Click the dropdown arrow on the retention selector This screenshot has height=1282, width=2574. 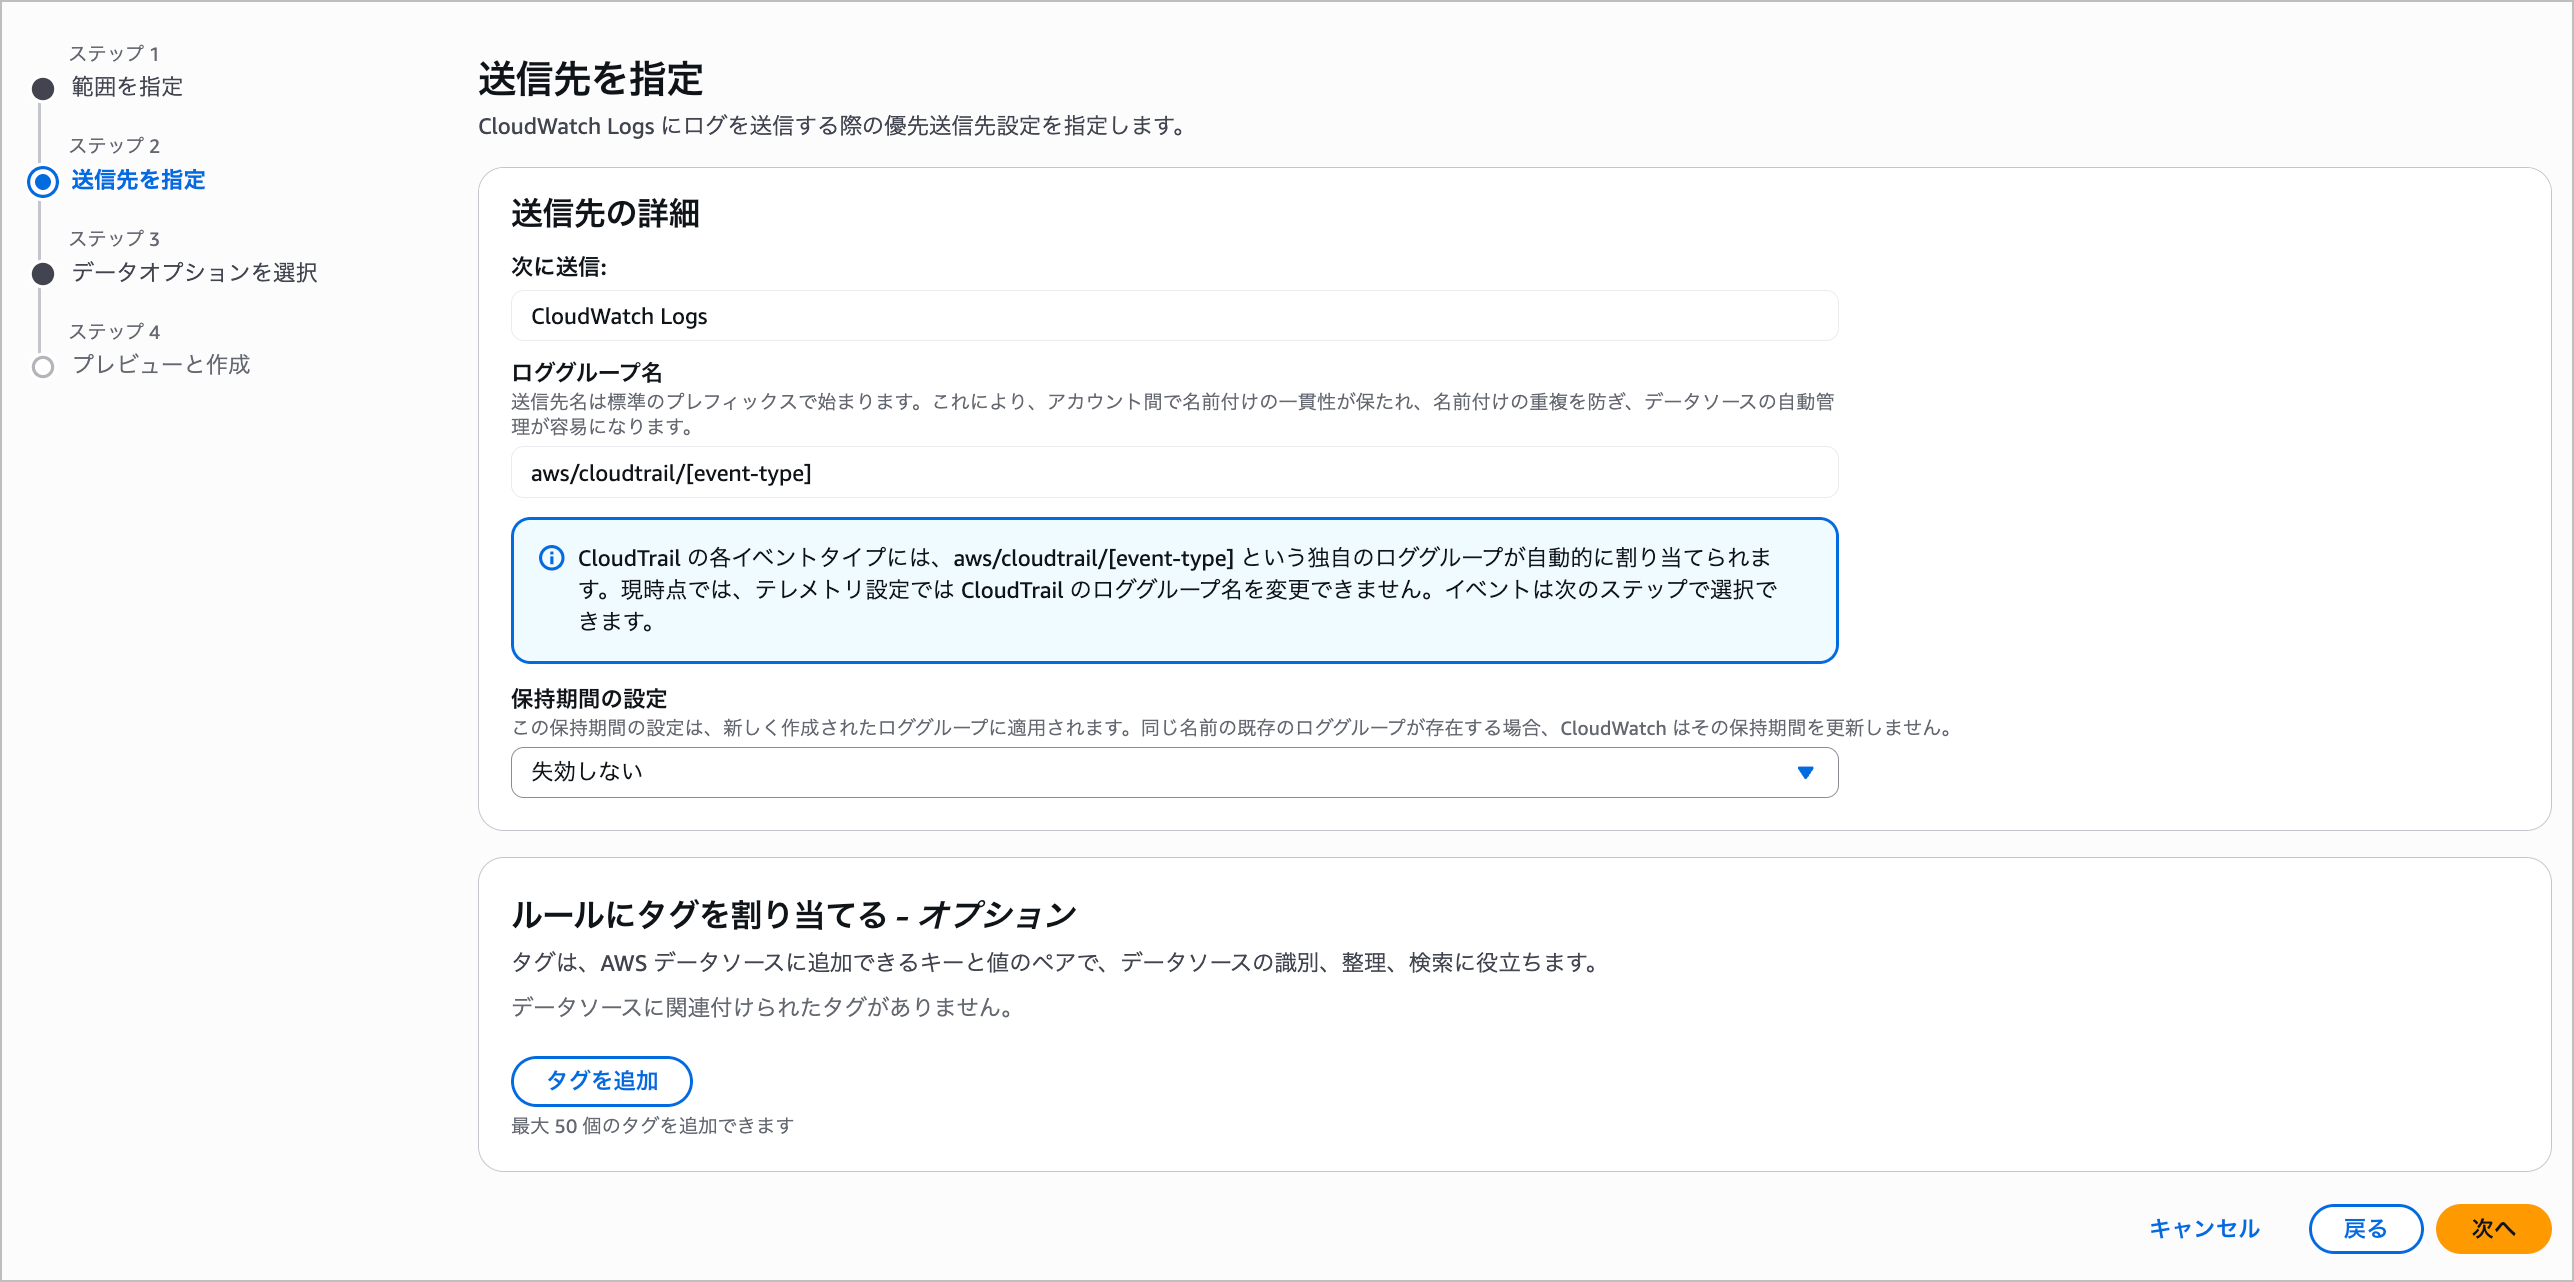tap(1805, 772)
